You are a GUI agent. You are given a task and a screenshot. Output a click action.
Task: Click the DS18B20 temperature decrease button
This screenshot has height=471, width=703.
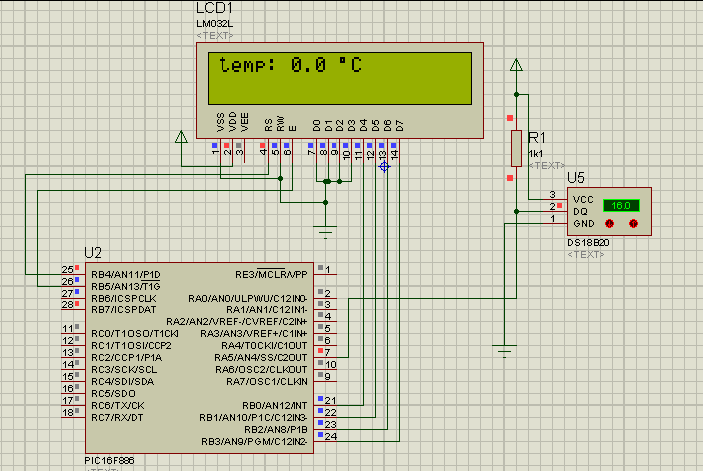608,223
